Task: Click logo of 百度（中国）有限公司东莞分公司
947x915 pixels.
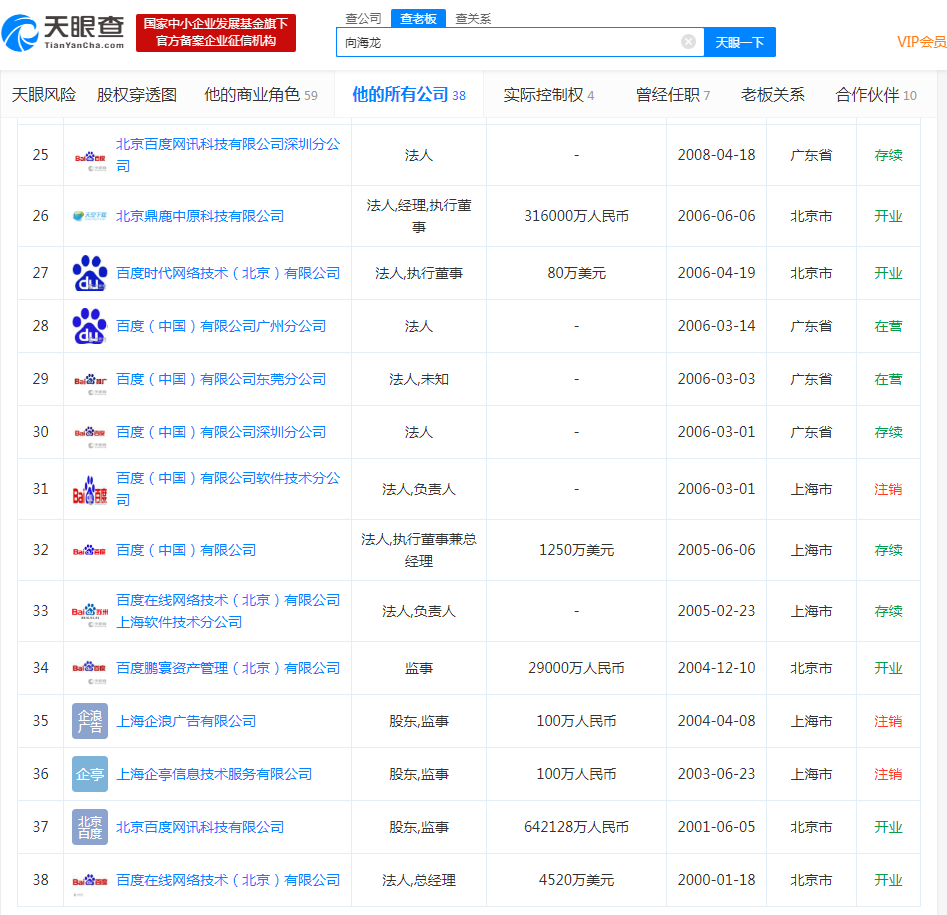Action: tap(90, 385)
